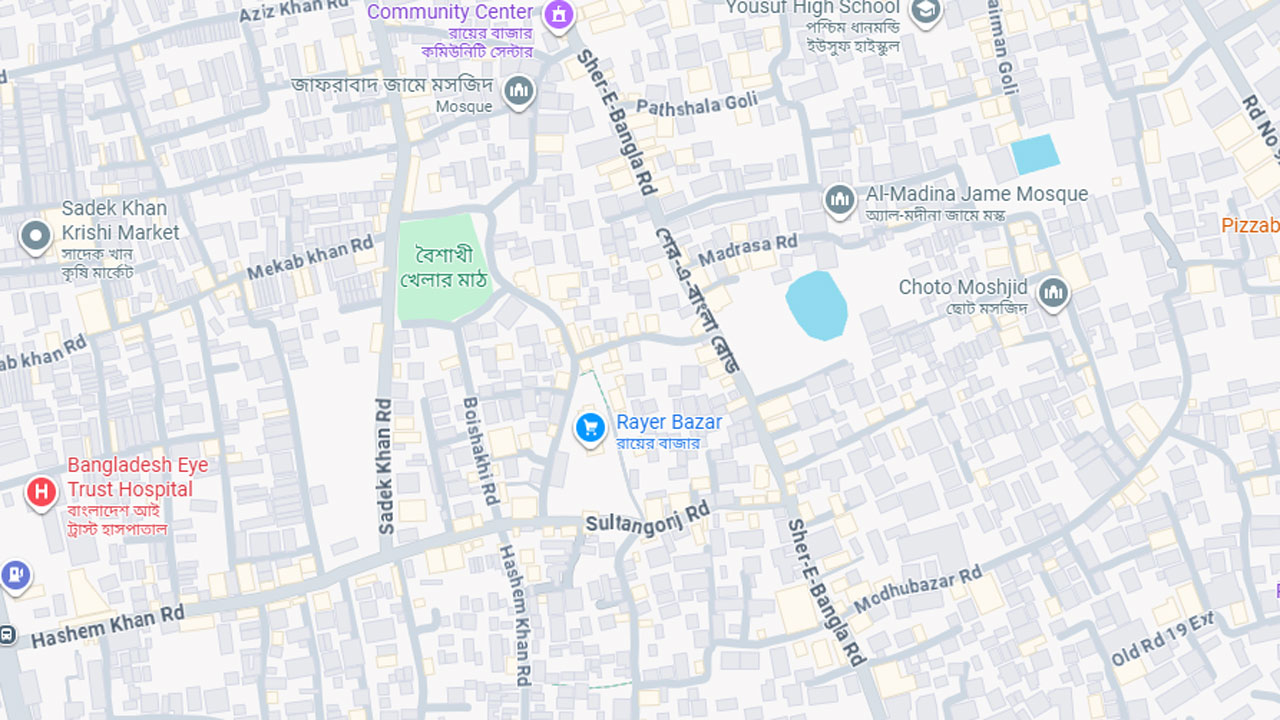This screenshot has width=1280, height=720.
Task: Click the Choto Moshjid mosque icon
Action: click(x=1053, y=293)
